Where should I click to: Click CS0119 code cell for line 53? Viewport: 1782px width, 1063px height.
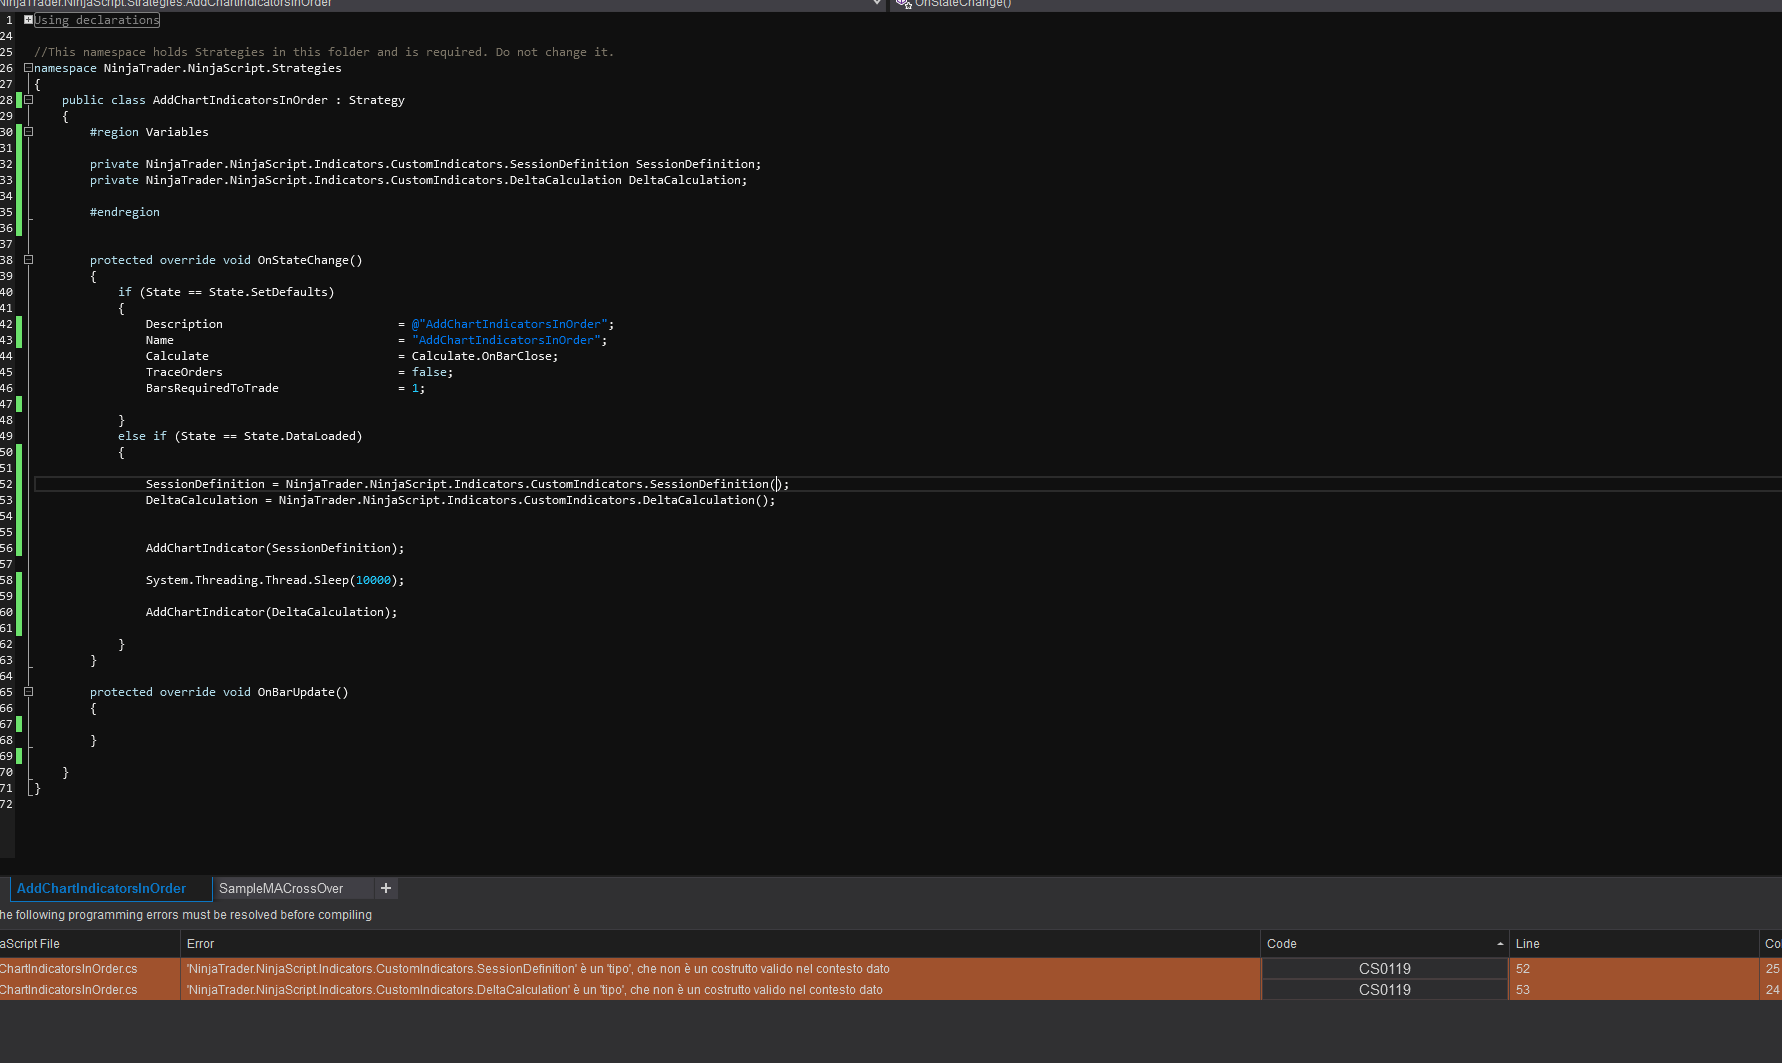click(1384, 989)
